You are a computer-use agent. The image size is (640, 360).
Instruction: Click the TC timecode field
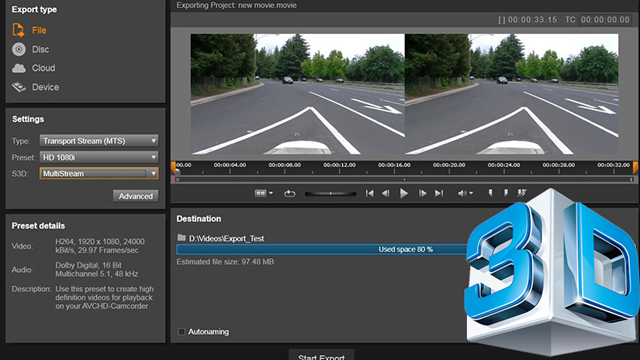605,20
